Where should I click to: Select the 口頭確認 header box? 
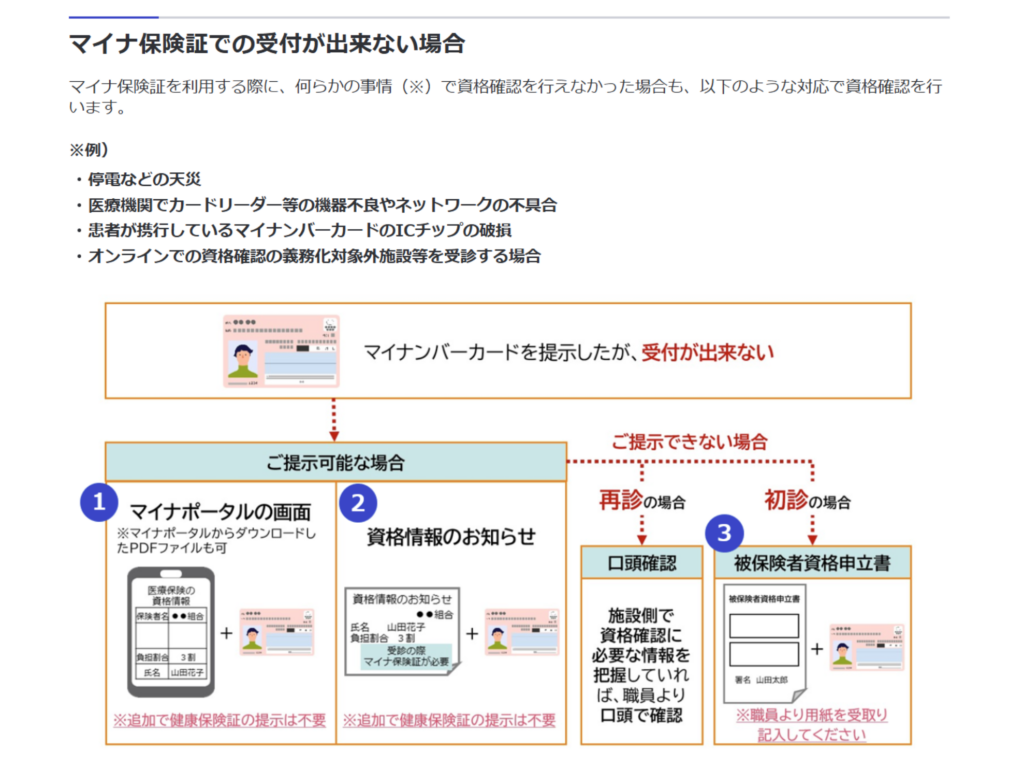pos(641,562)
